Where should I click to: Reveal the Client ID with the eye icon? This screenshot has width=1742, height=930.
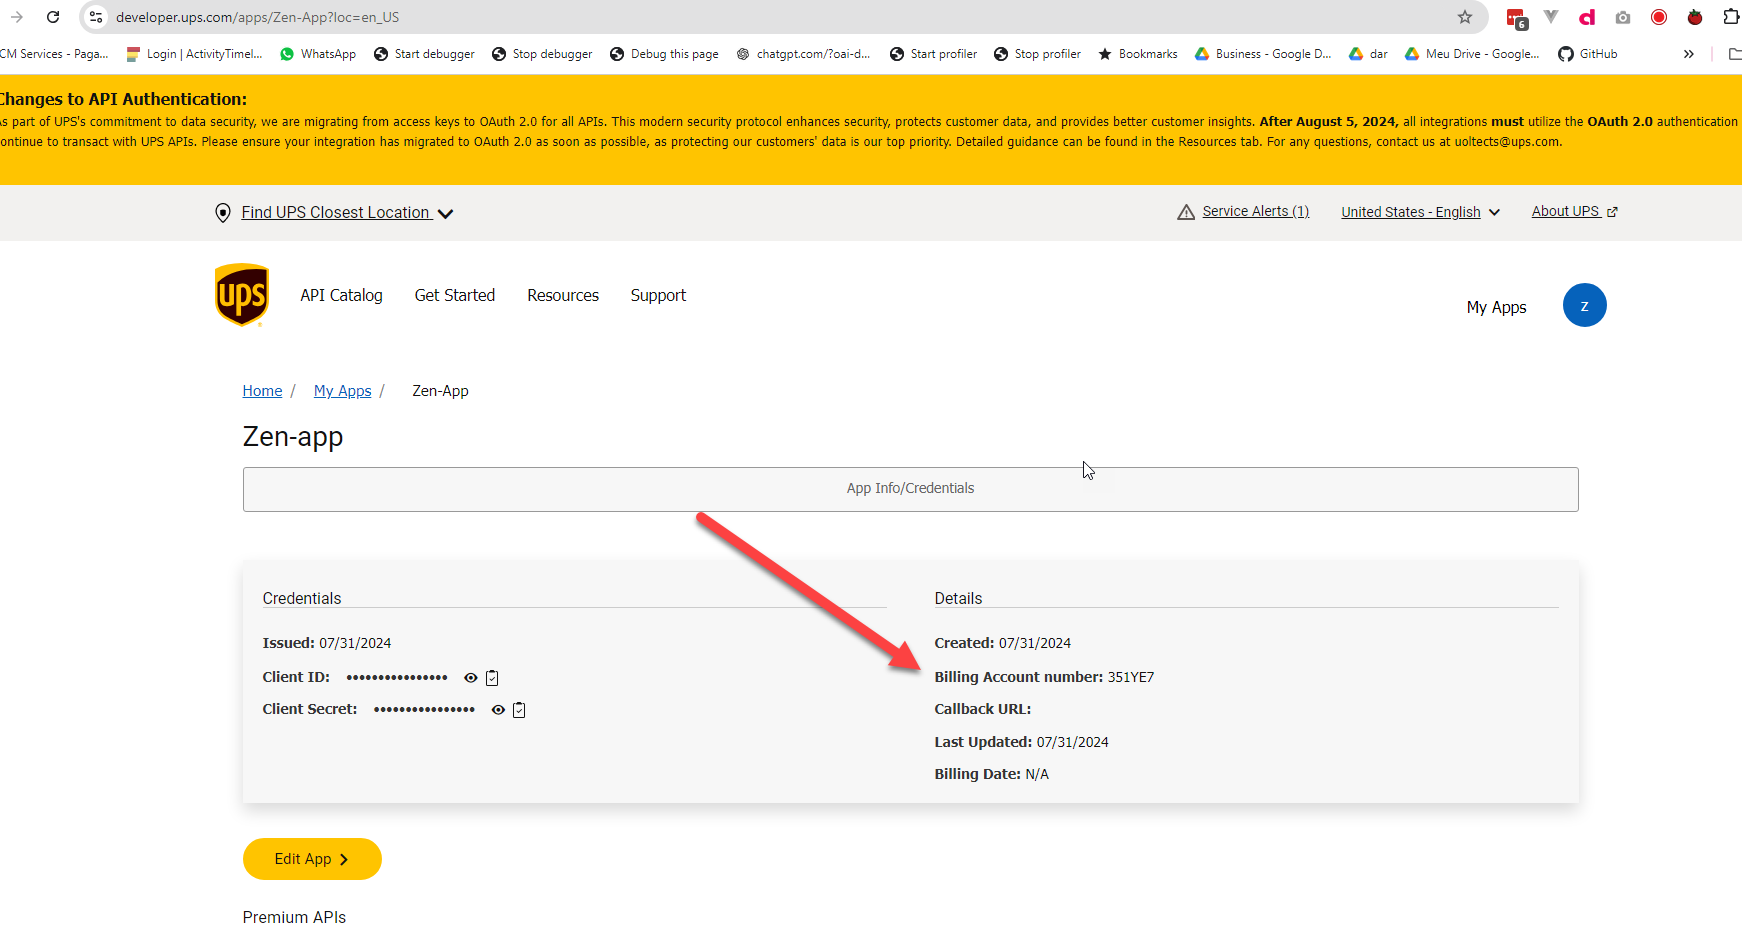click(x=471, y=678)
